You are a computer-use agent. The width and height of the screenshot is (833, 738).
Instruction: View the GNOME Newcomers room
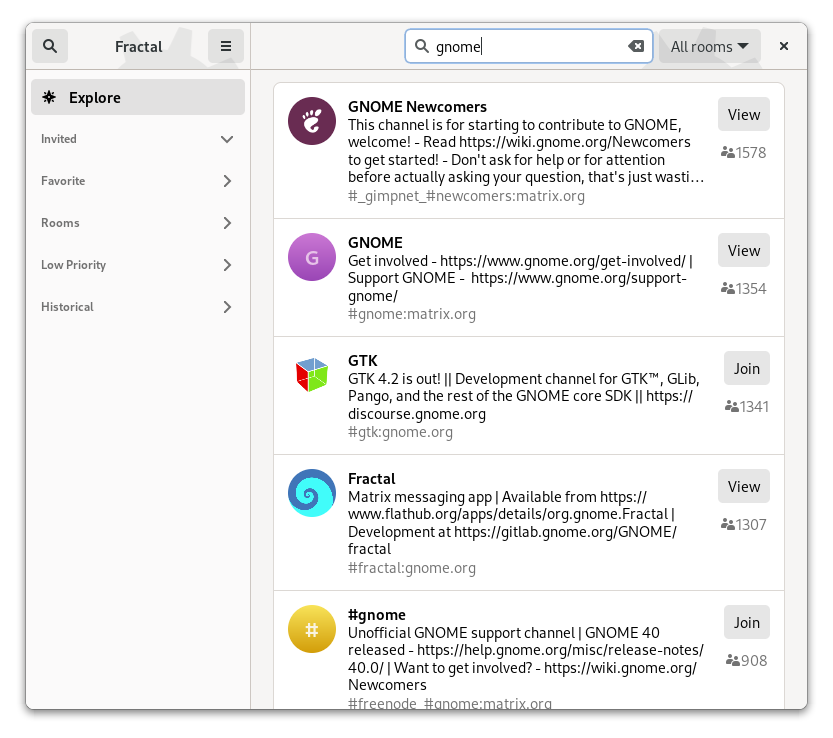pos(743,115)
